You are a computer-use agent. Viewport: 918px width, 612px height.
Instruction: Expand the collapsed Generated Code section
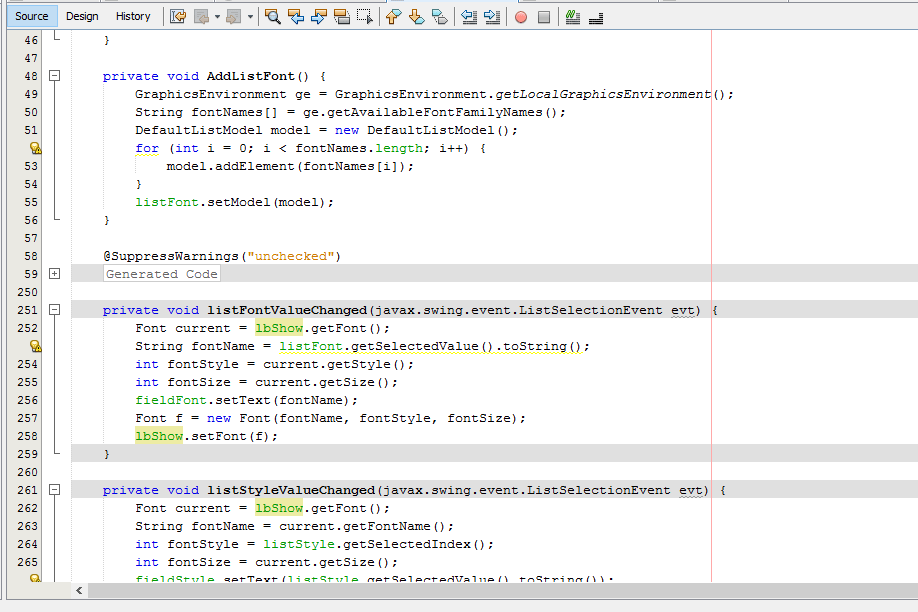(x=55, y=273)
